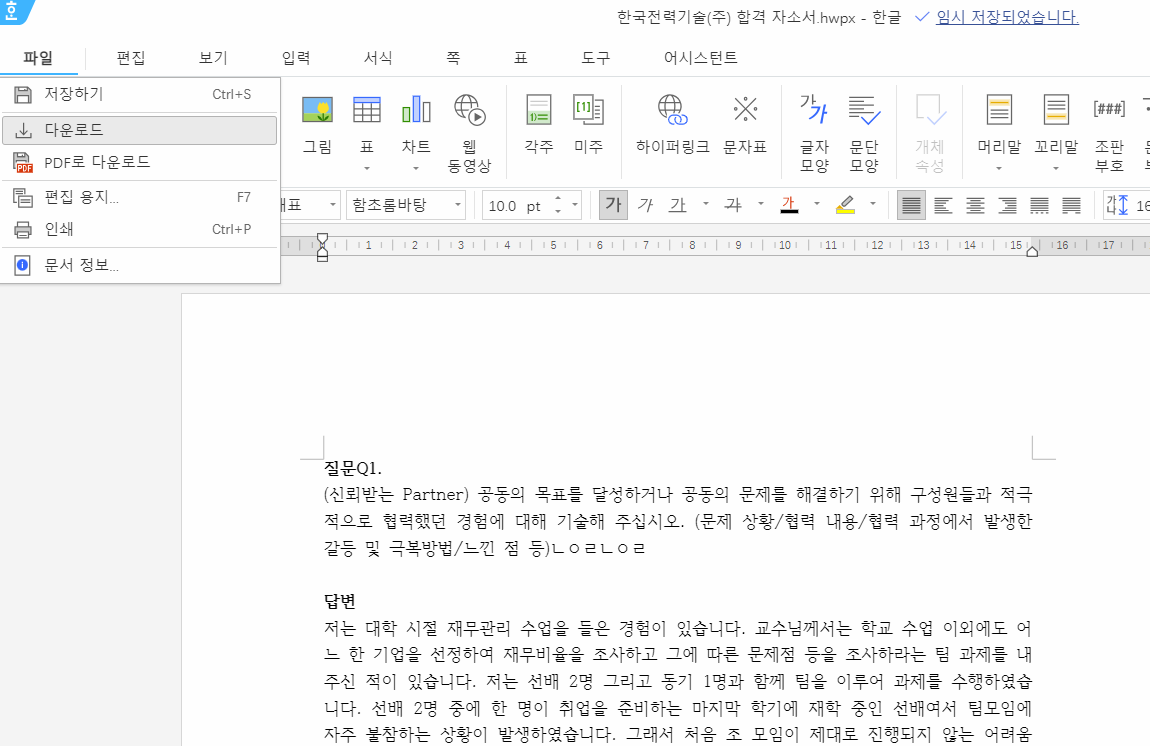Open 글자 모양 character formatting
Screen dimensions: 1150x746
tap(814, 133)
